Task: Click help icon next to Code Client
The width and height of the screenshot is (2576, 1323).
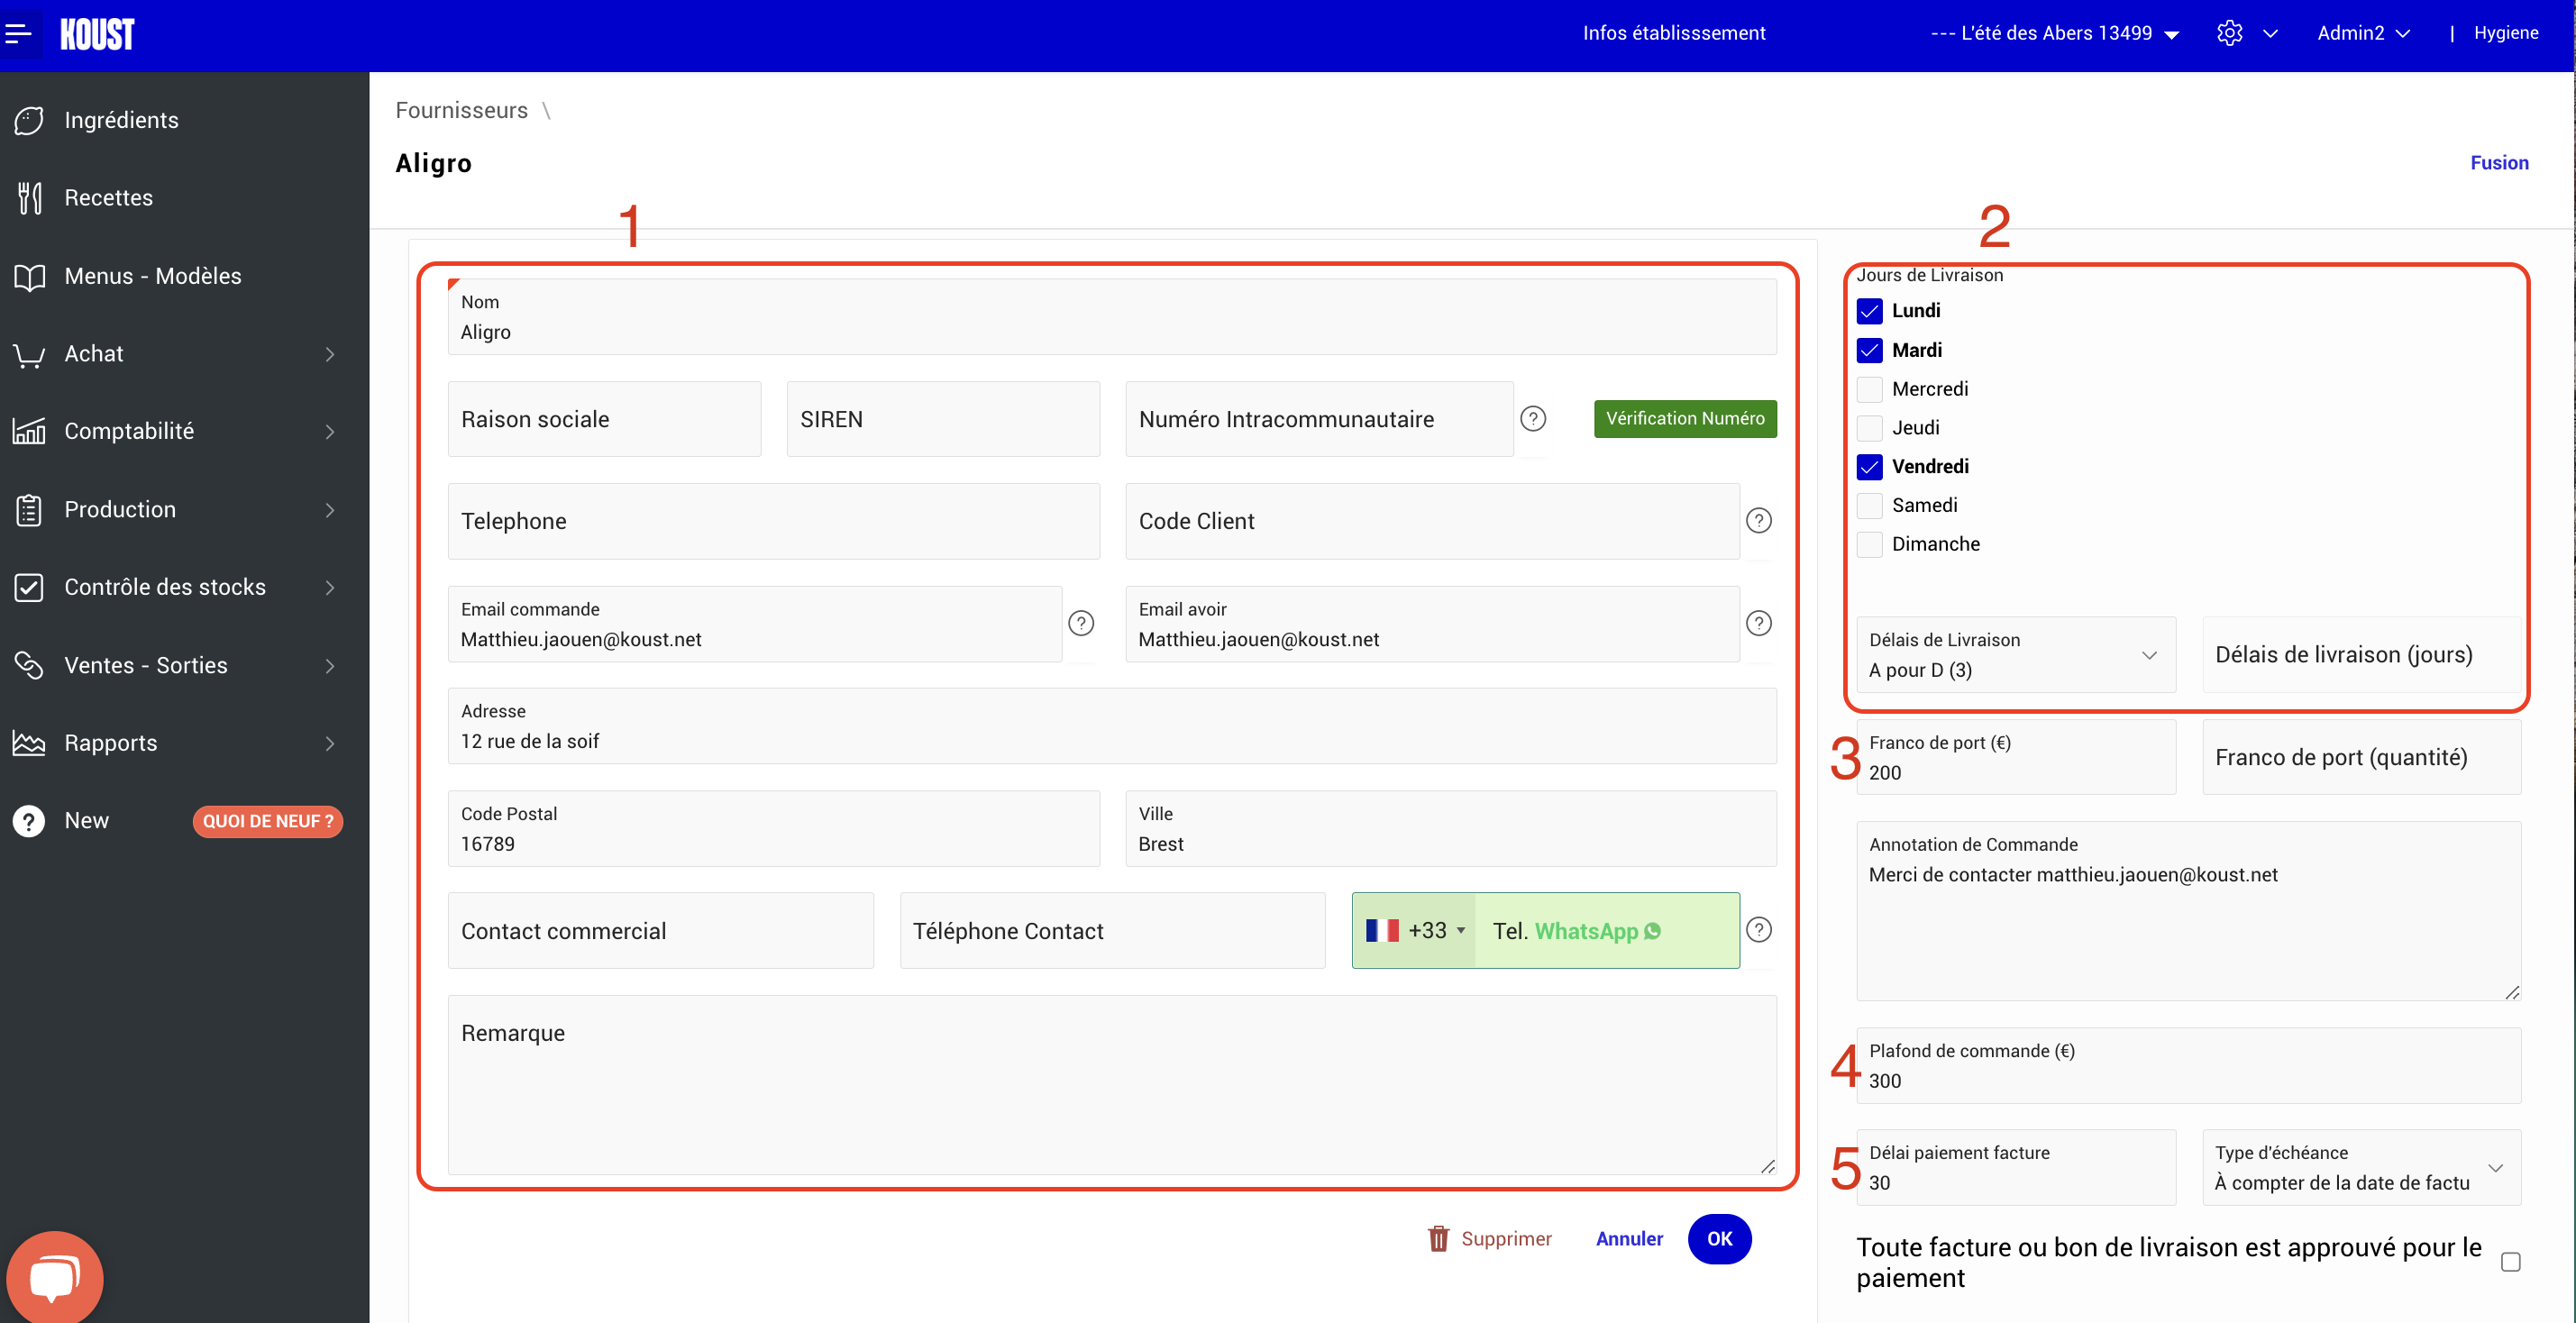Action: click(x=1759, y=521)
